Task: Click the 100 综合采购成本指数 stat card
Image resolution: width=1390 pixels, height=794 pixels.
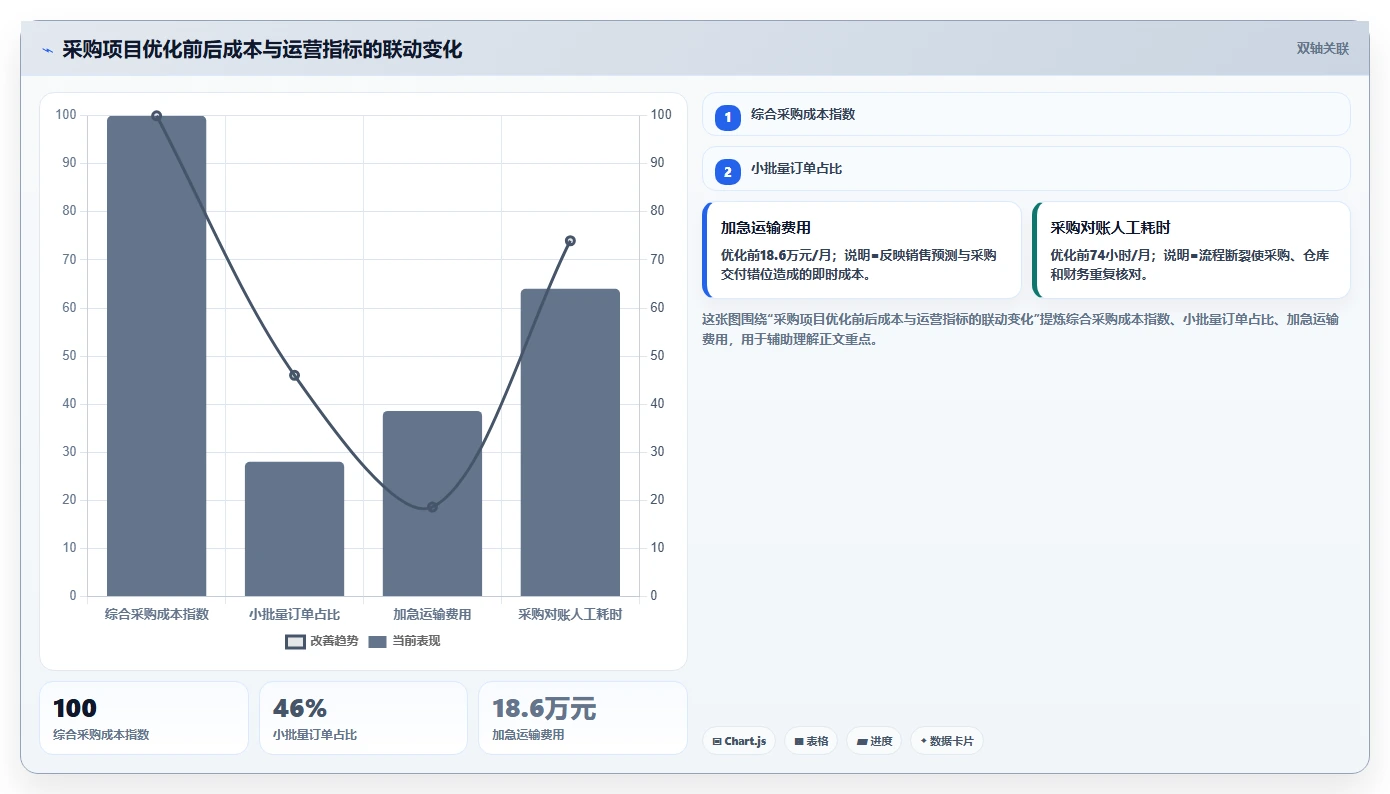Action: [x=144, y=718]
